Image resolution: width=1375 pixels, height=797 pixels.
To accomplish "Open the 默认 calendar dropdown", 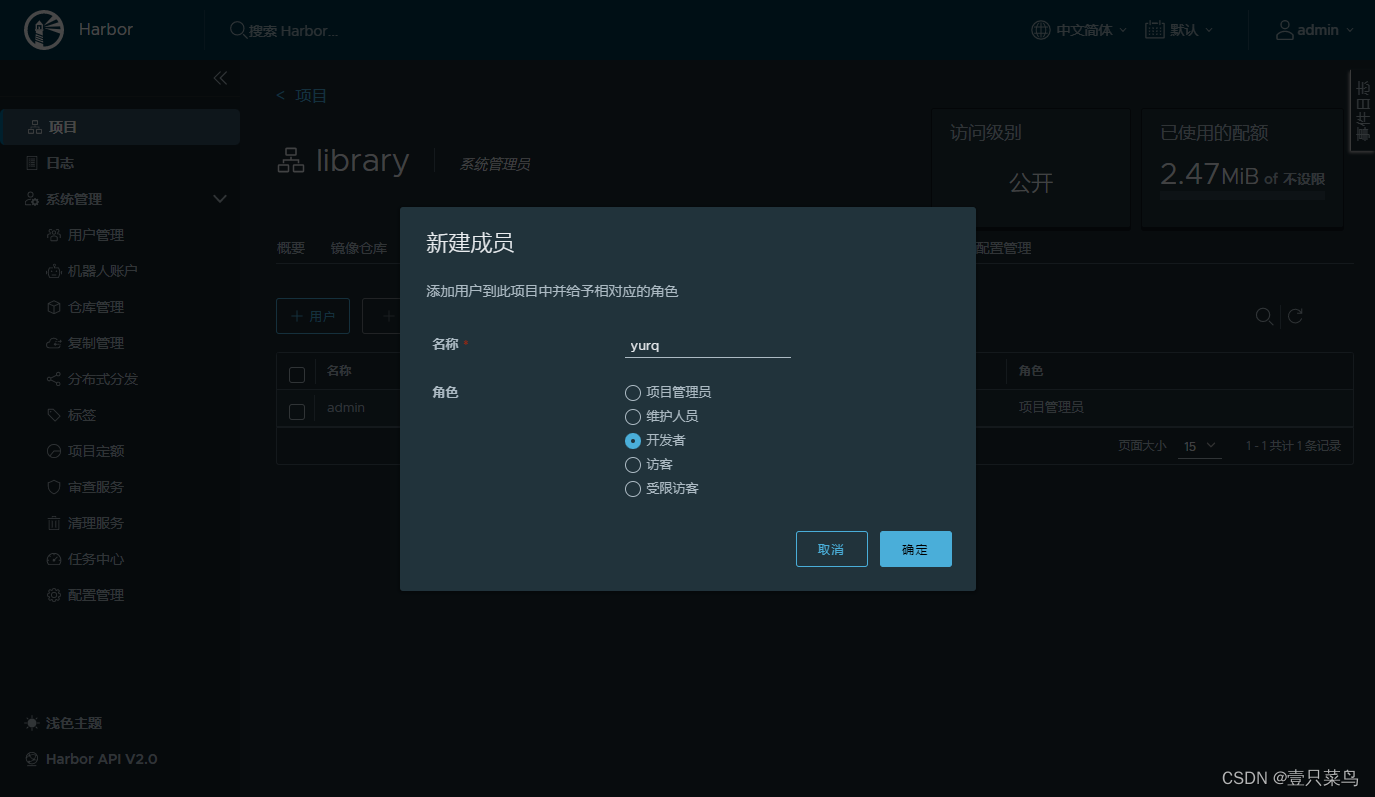I will pyautogui.click(x=1180, y=30).
